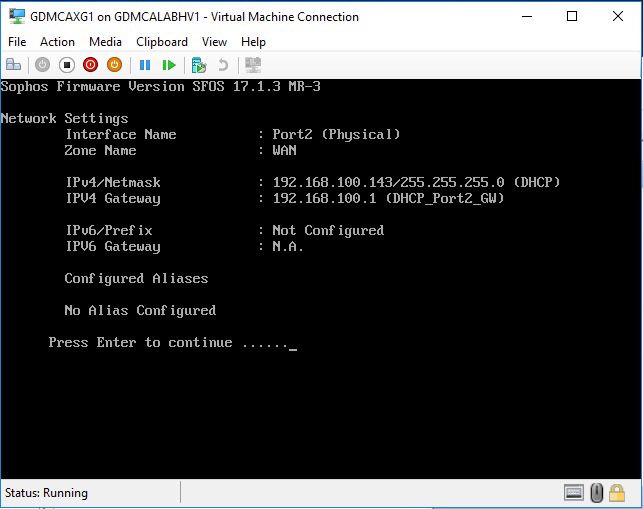Create a checkpoint using the toolbar icon
643x509 pixels.
pyautogui.click(x=199, y=65)
